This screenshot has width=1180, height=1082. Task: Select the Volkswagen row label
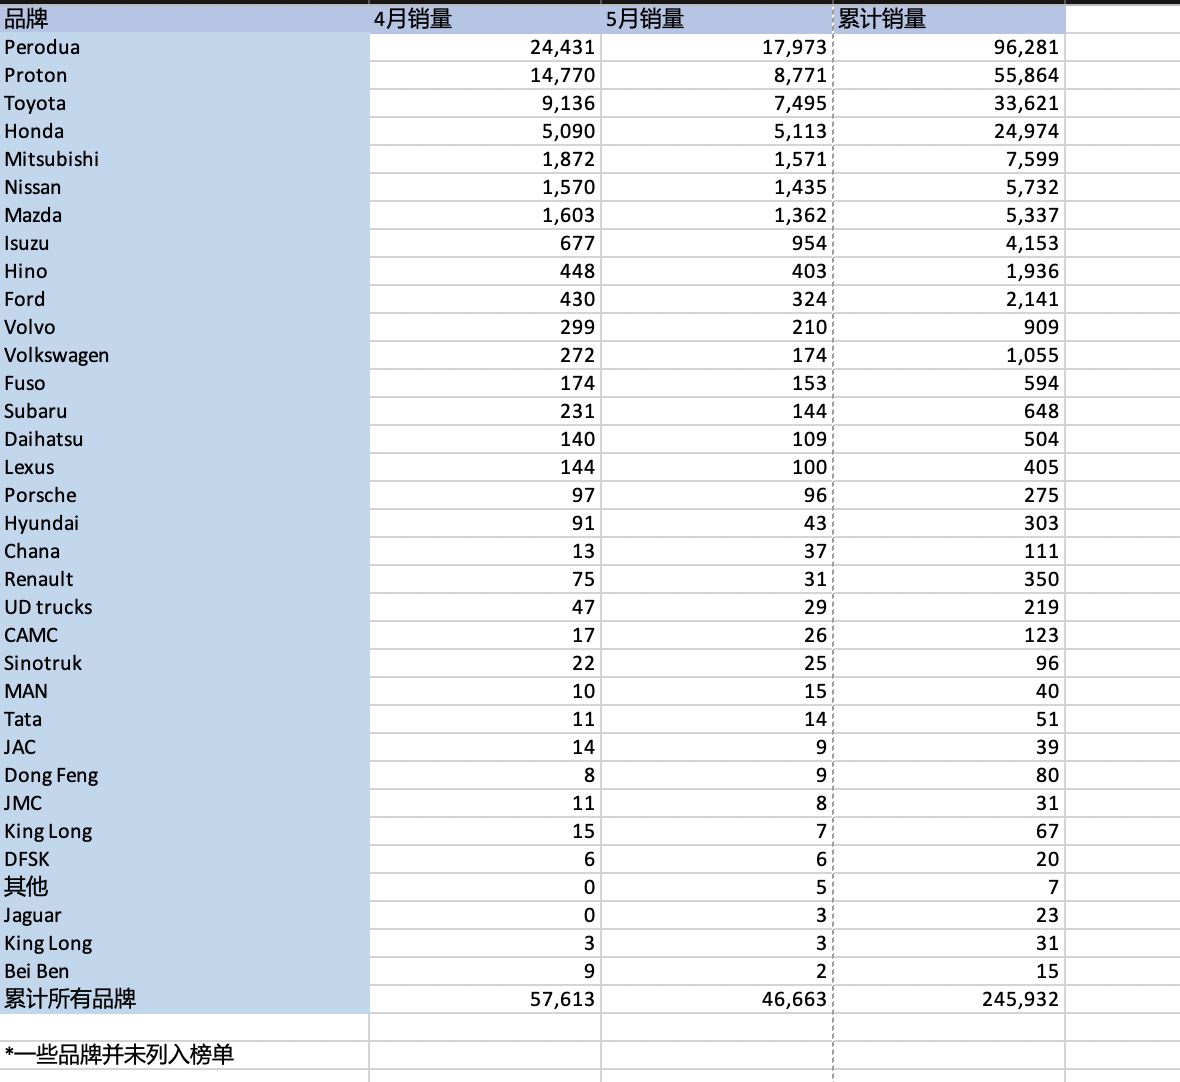(x=185, y=355)
